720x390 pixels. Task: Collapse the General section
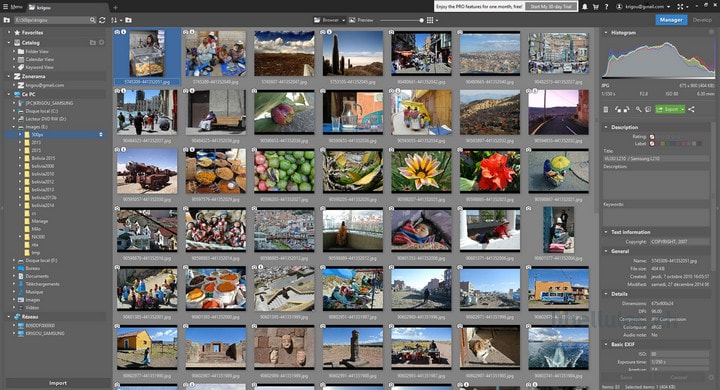pos(606,251)
